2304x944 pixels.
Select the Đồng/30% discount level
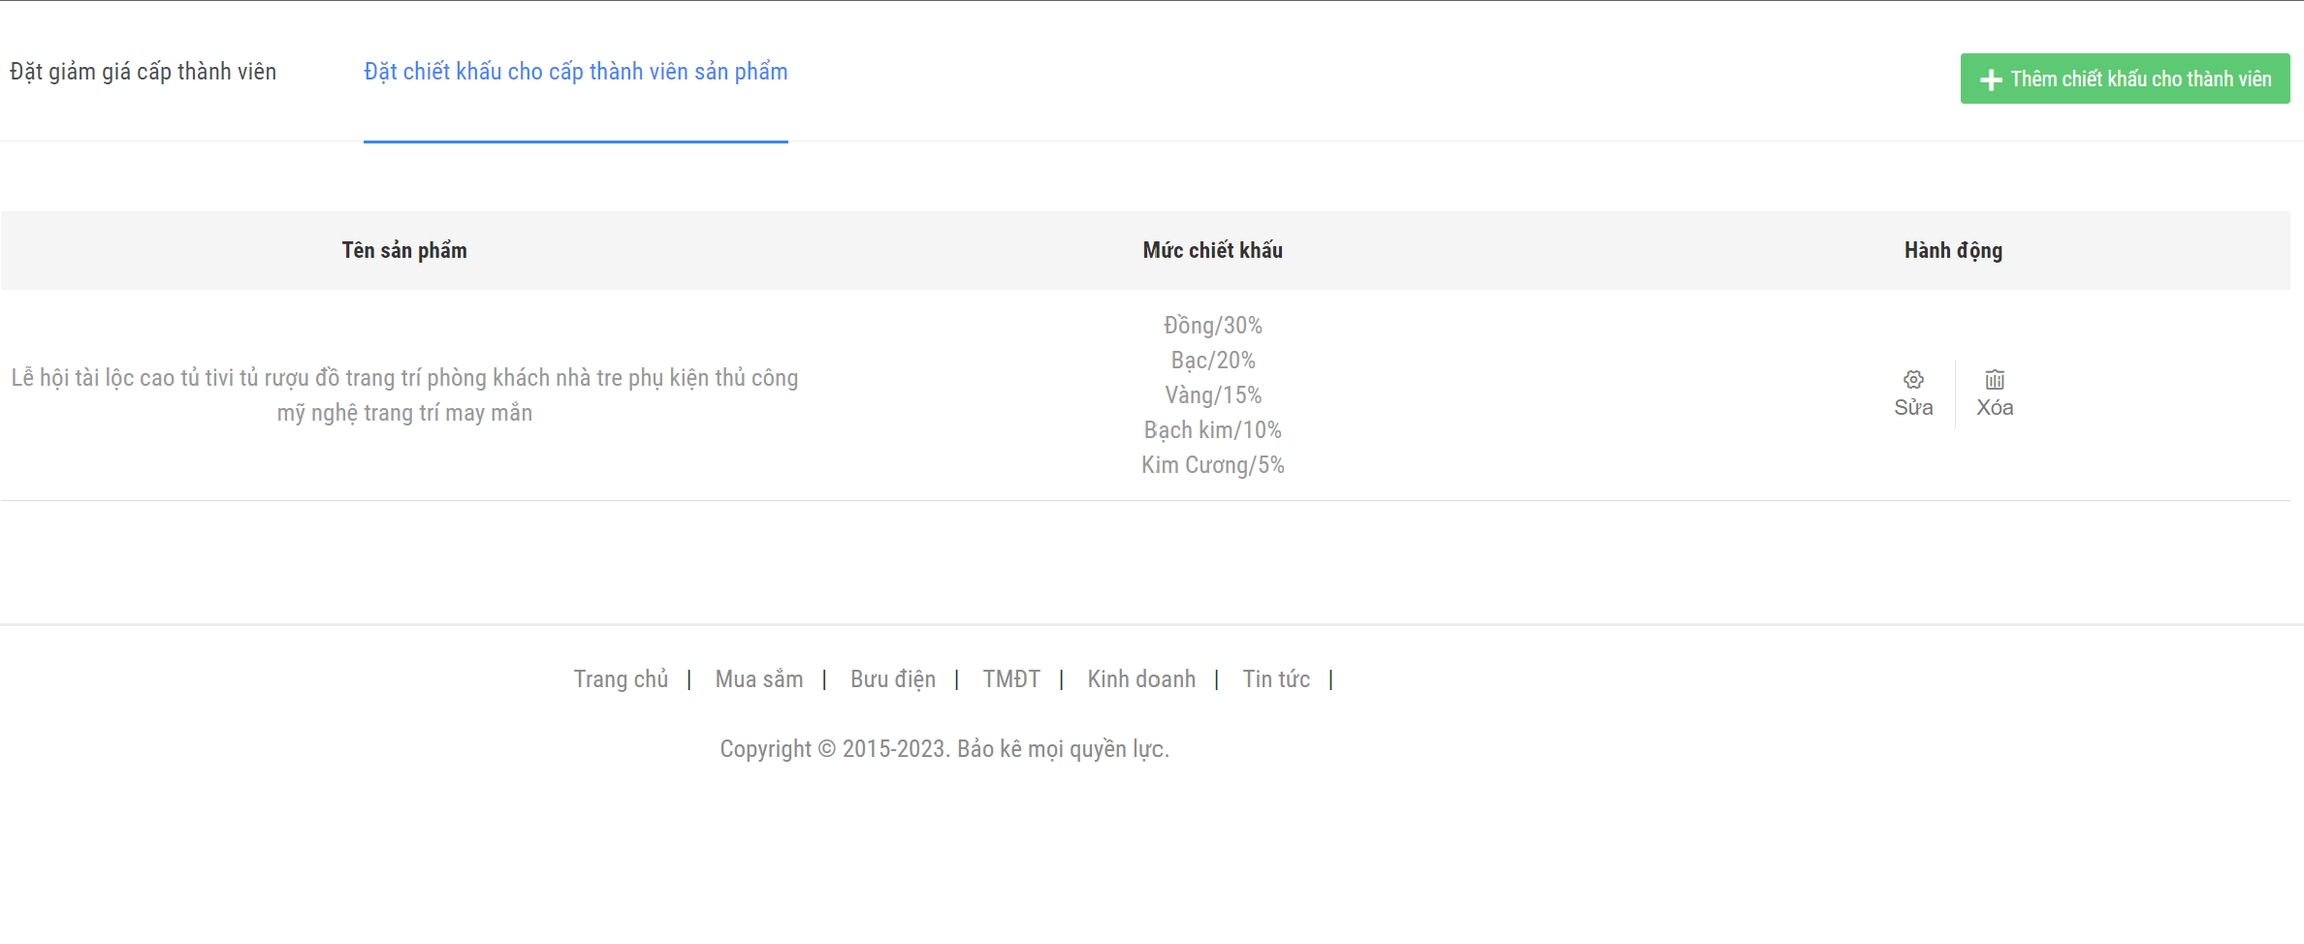1212,325
